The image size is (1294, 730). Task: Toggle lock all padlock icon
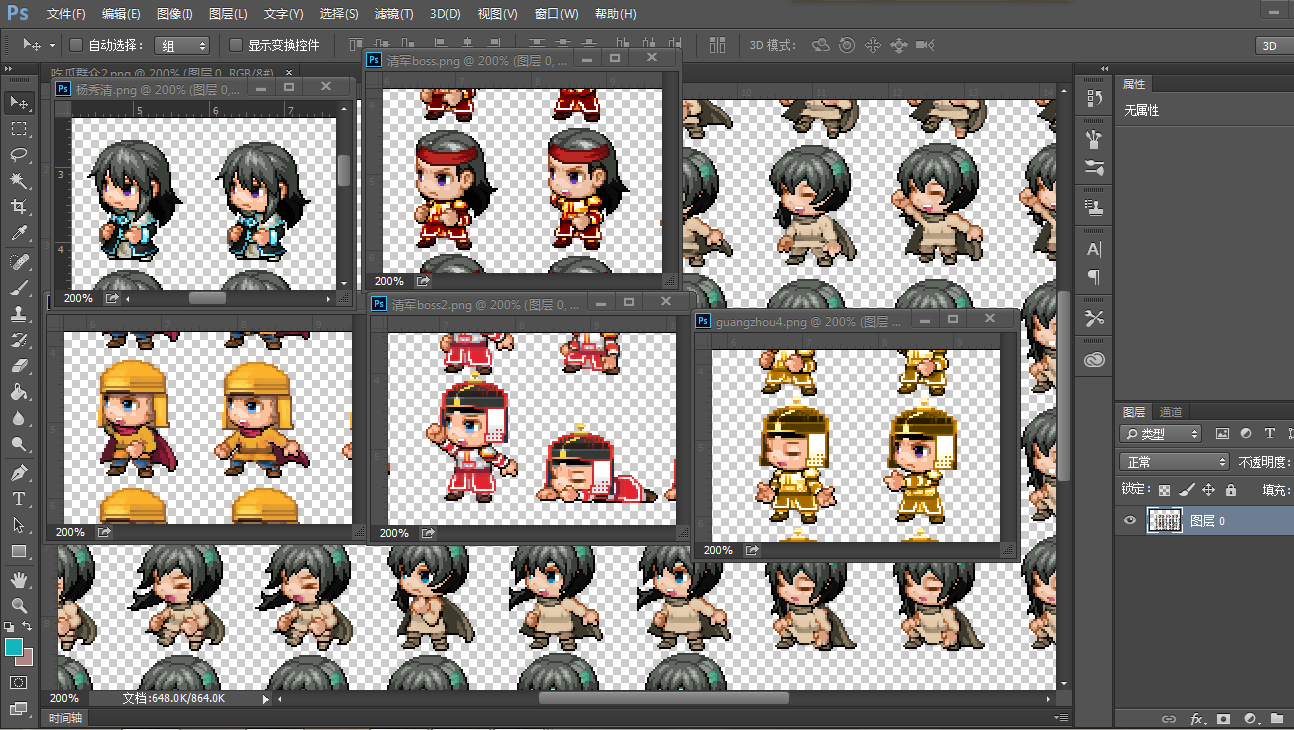(1230, 490)
